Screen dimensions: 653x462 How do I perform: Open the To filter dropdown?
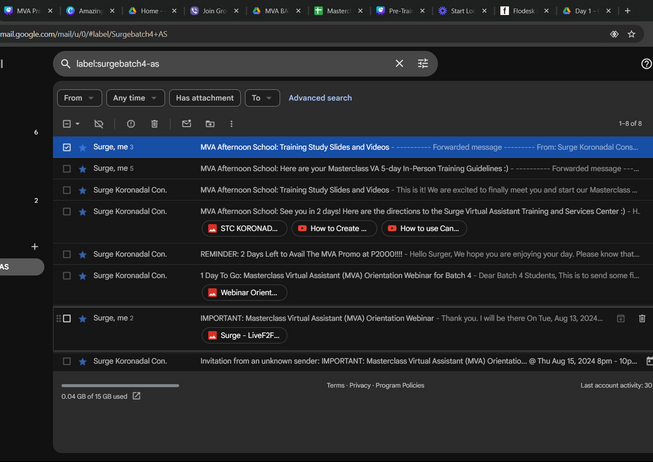coord(262,98)
